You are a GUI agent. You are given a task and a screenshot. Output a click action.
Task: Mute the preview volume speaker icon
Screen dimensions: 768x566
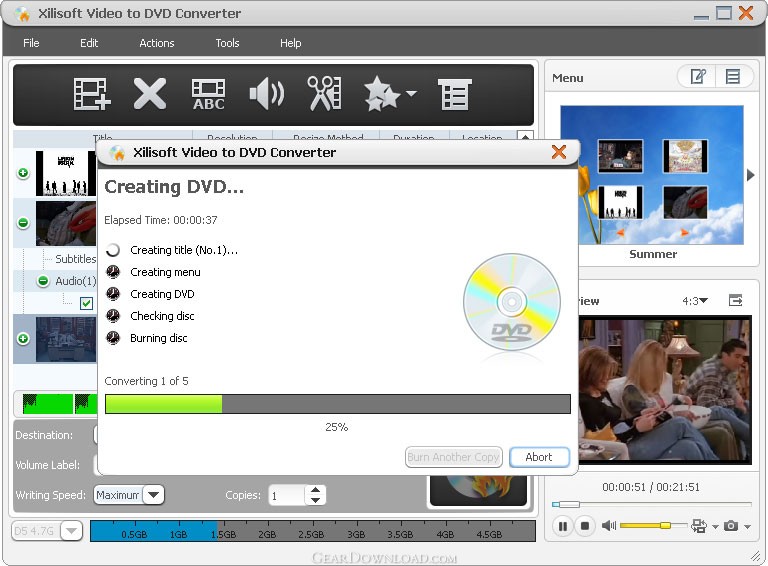(609, 526)
